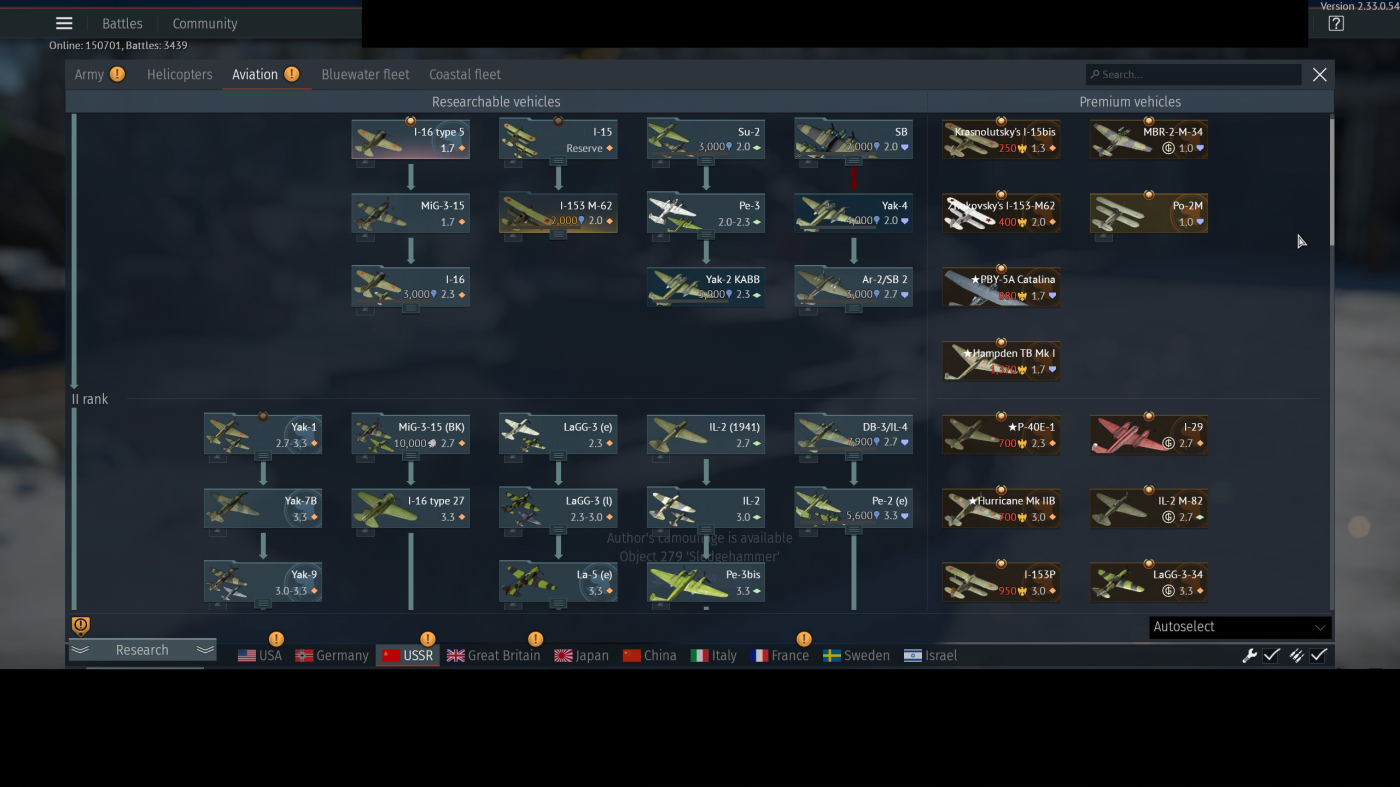Select the Yak-7B fighter
This screenshot has height=787, width=1400.
[263, 509]
